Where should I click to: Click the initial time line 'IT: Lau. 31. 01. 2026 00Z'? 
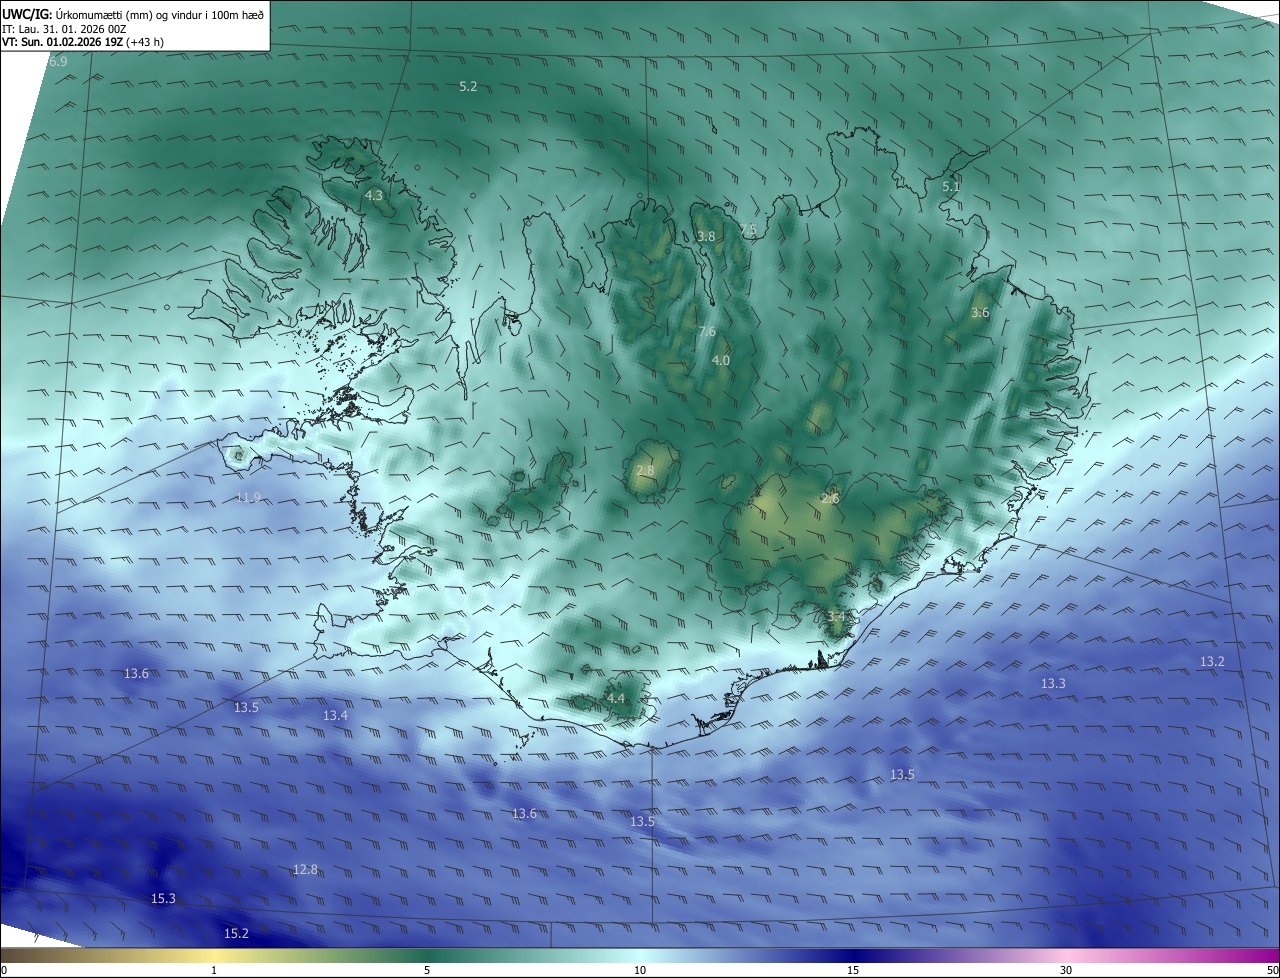point(63,29)
